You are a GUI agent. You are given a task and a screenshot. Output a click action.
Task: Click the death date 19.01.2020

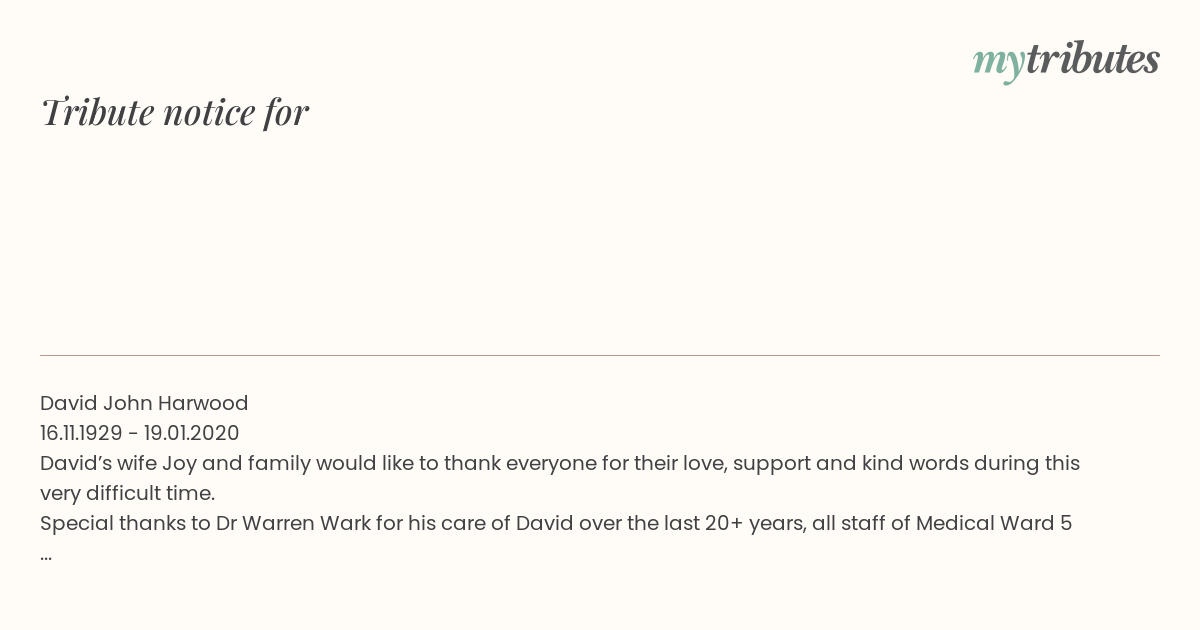coord(192,433)
